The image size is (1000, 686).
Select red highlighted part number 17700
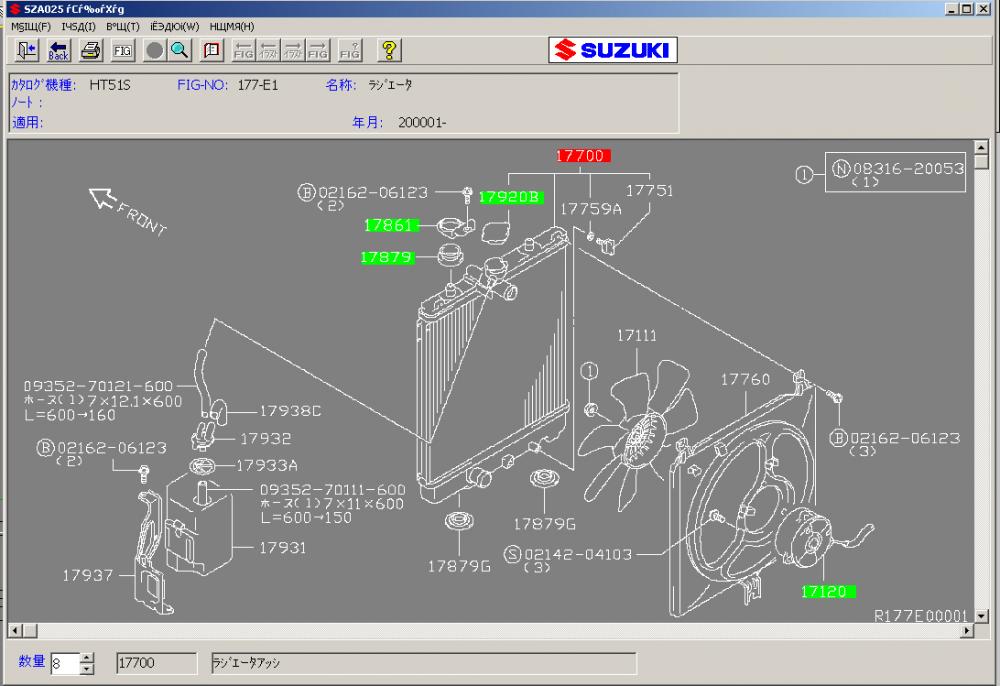click(x=583, y=156)
